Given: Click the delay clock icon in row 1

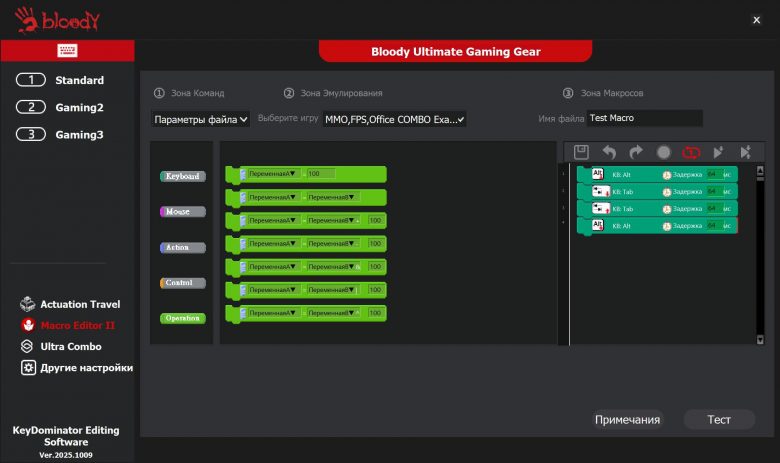Looking at the screenshot, I should pyautogui.click(x=667, y=175).
